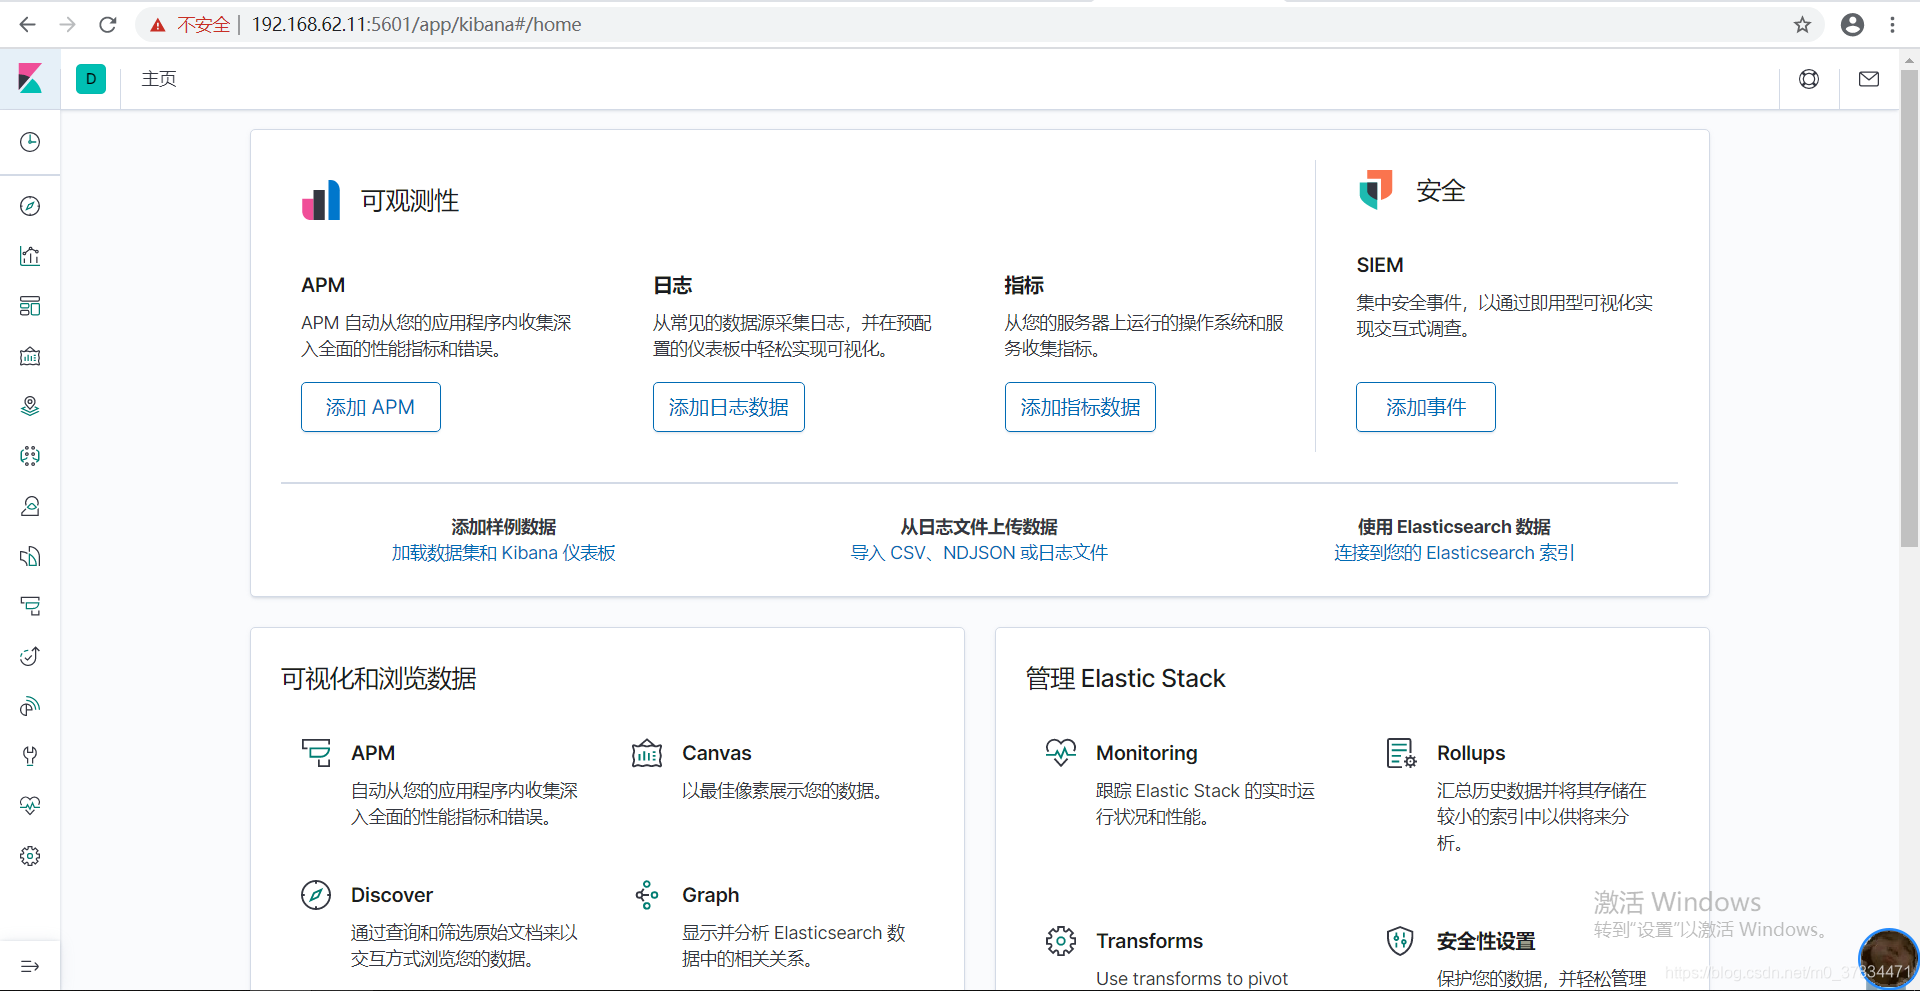Open Dev Tools icon in sidebar
Image resolution: width=1920 pixels, height=991 pixels.
coord(30,756)
